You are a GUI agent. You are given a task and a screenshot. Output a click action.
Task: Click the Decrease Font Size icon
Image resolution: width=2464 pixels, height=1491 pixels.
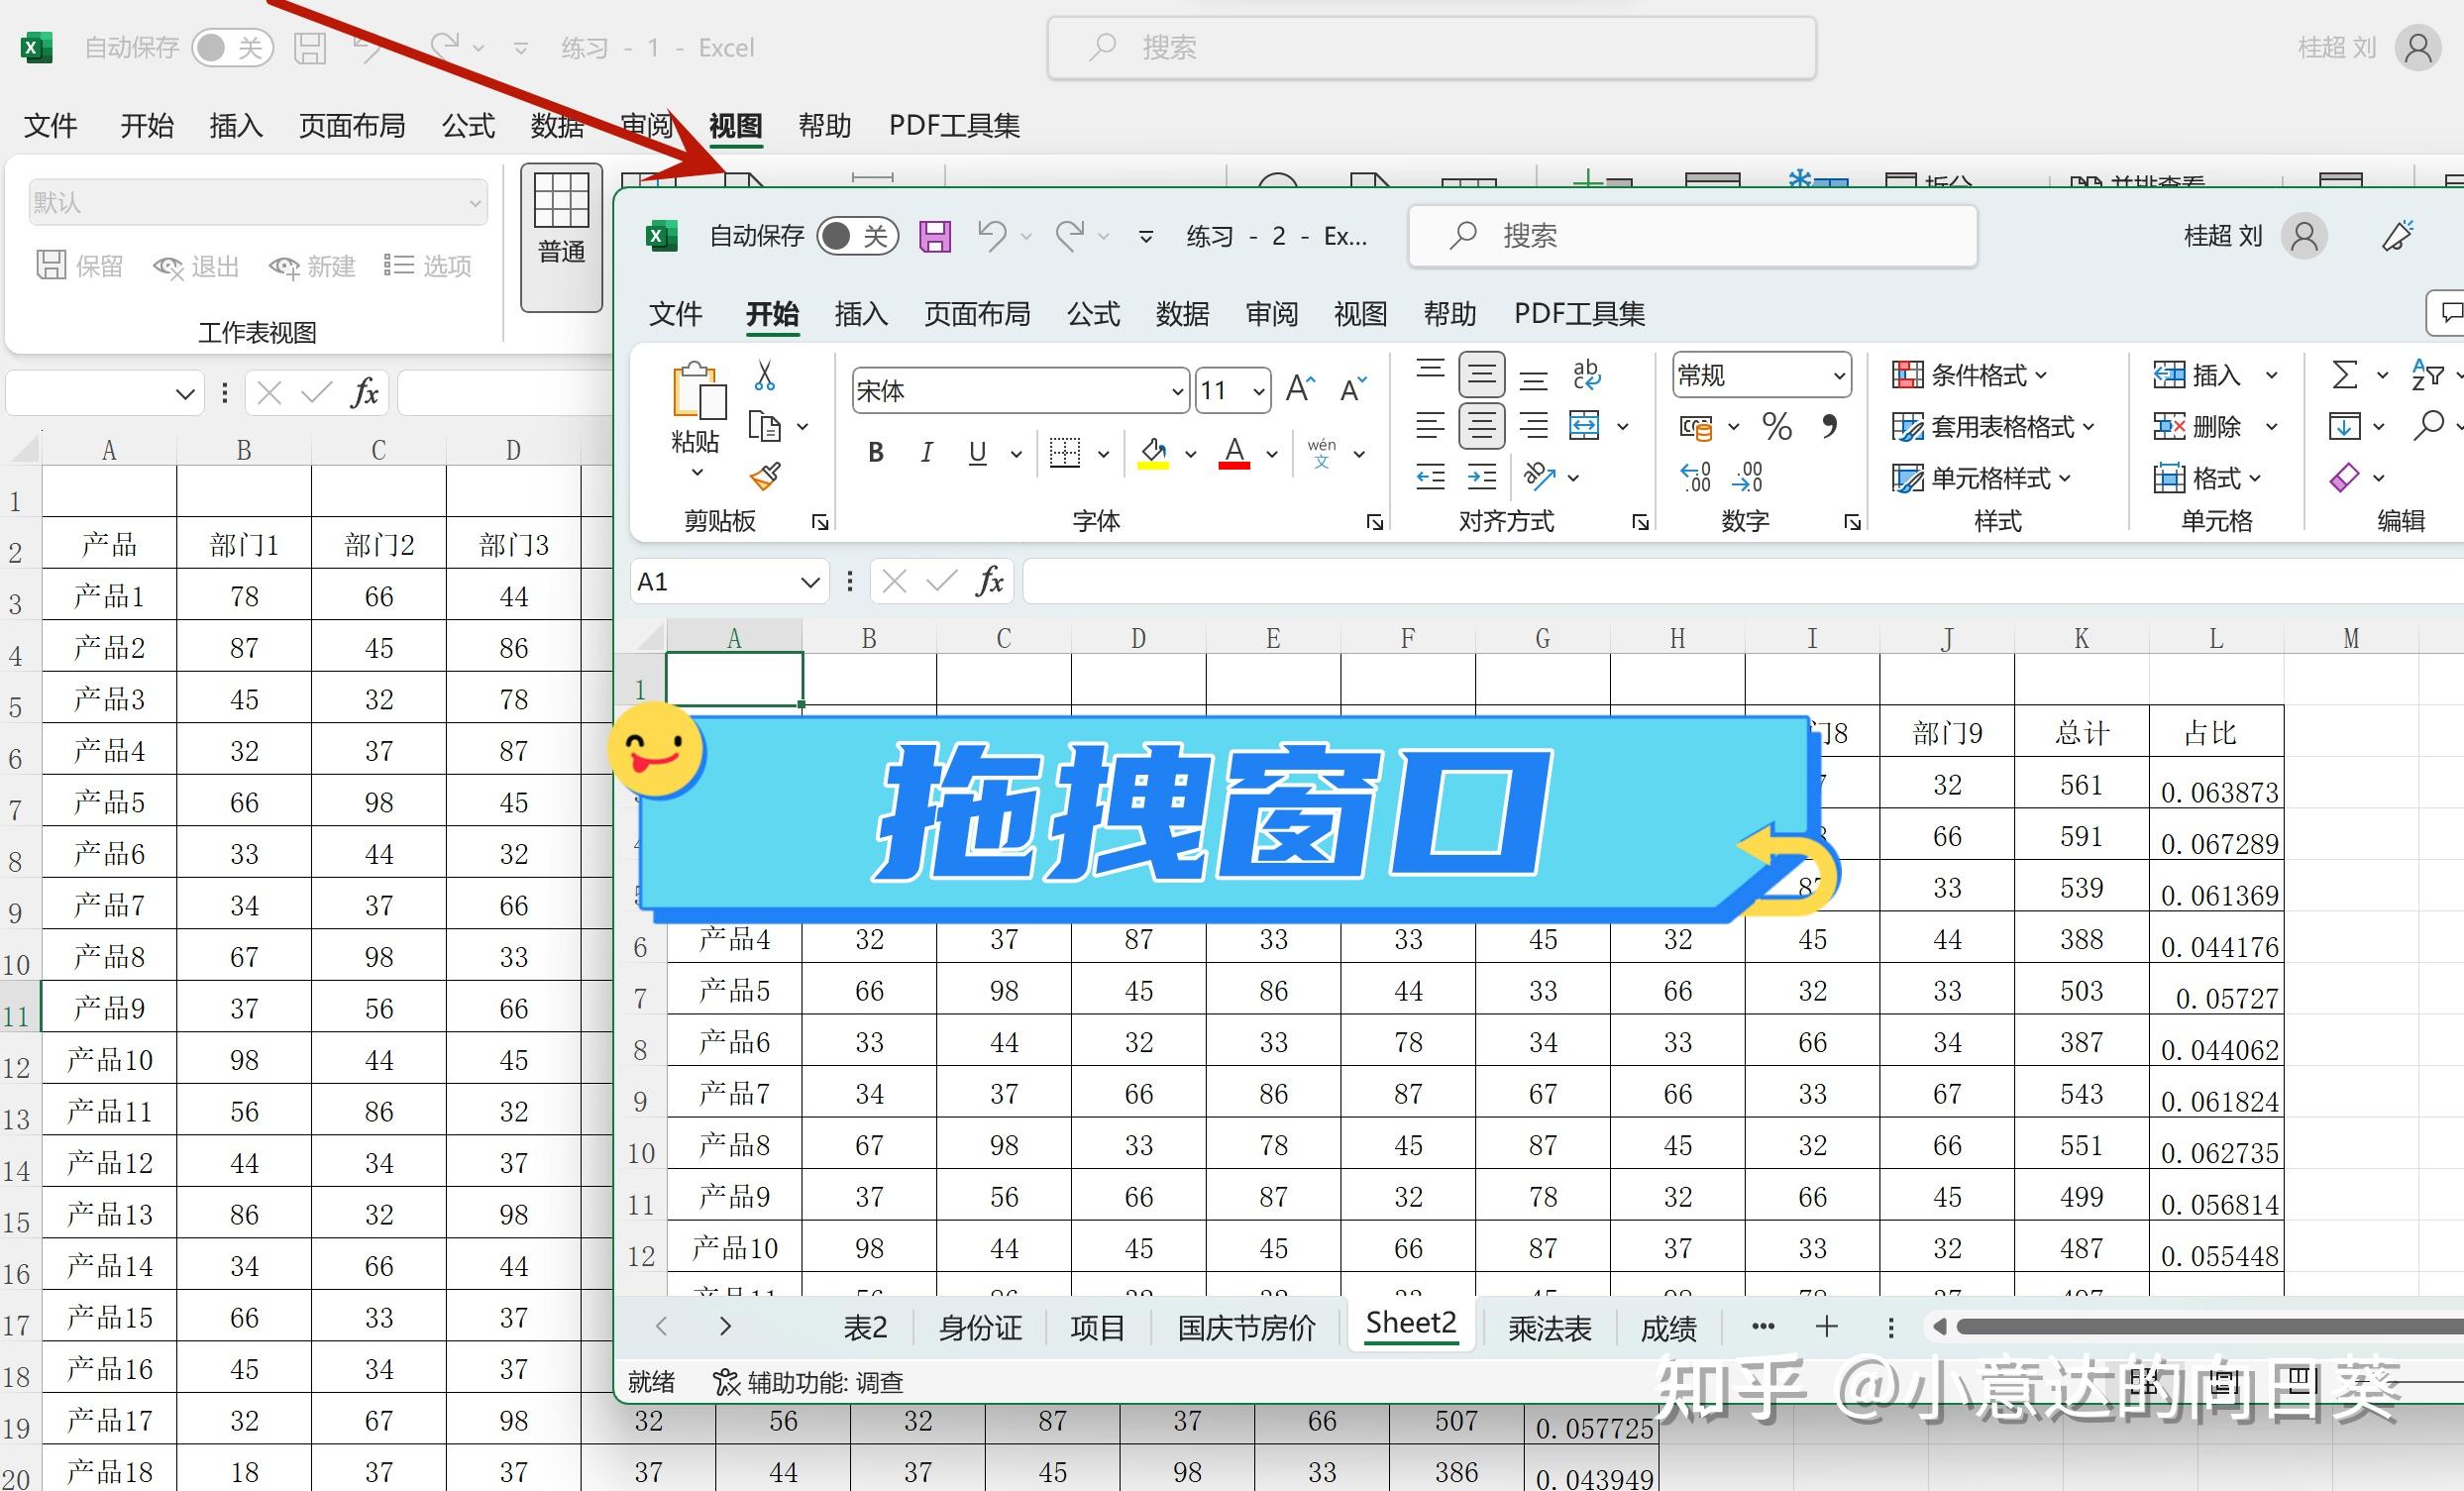click(1353, 389)
